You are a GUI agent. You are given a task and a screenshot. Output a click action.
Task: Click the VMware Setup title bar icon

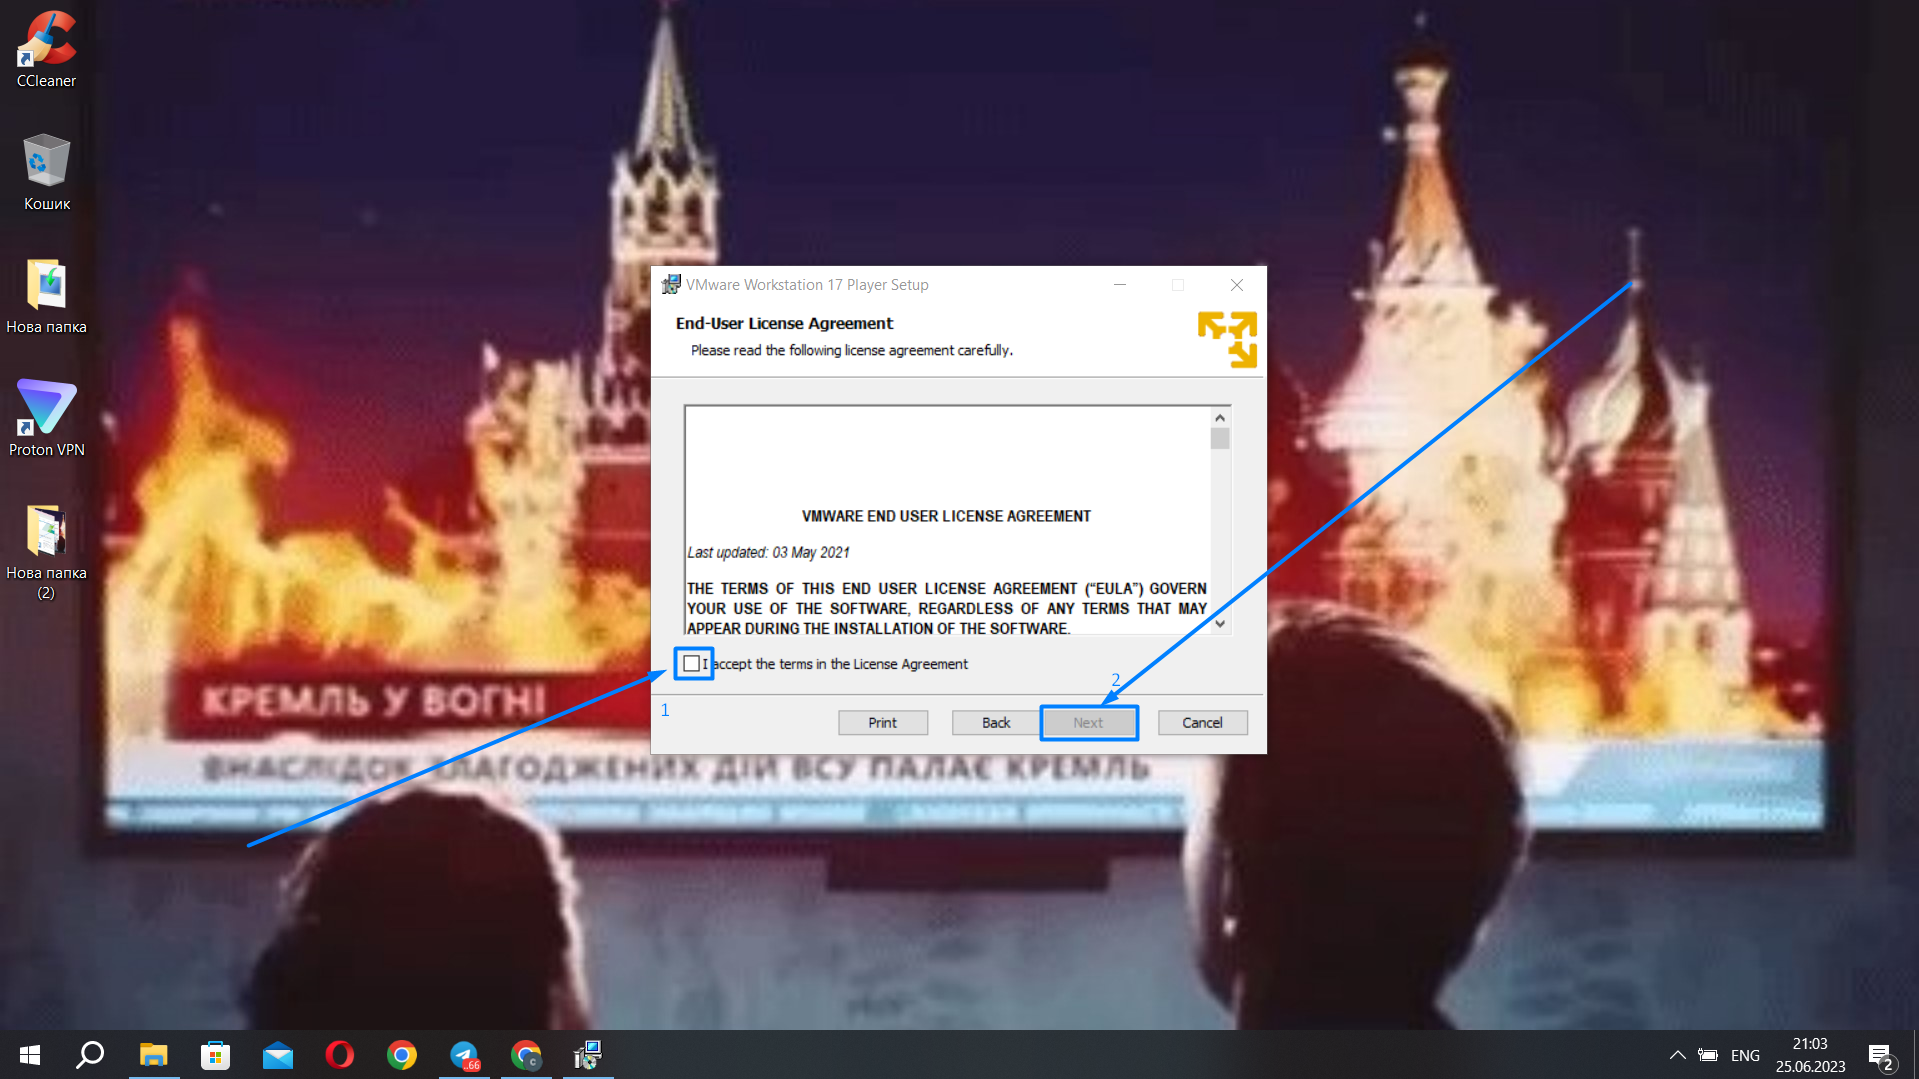tap(671, 285)
